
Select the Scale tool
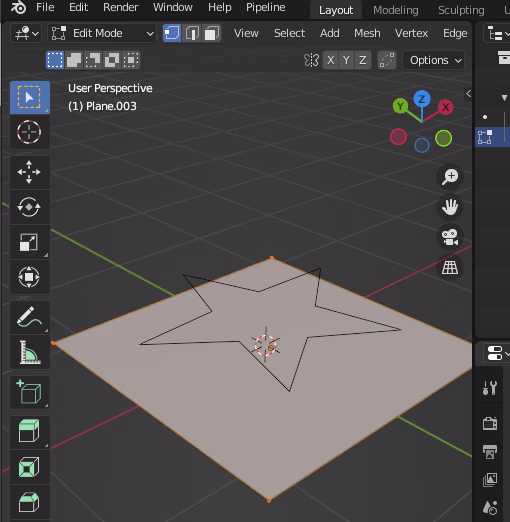[x=30, y=242]
